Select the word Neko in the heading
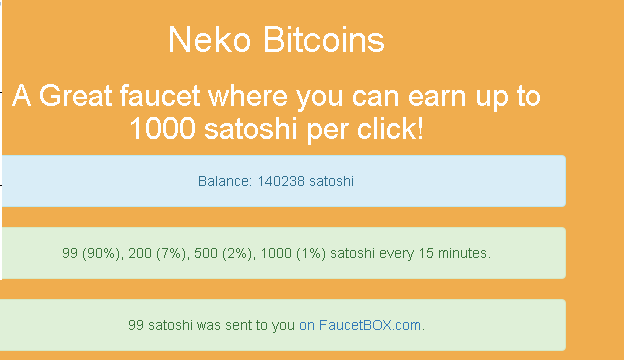 pos(209,39)
